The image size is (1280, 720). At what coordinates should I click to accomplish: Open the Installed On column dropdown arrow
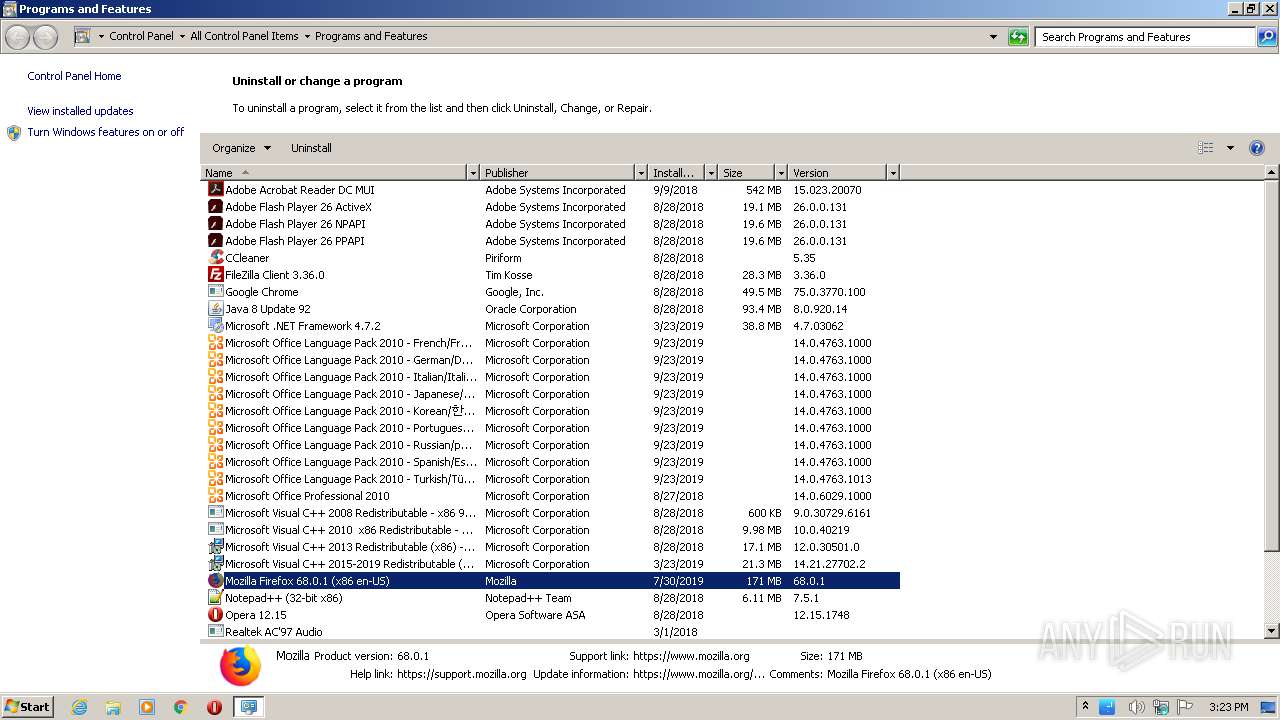tap(711, 173)
